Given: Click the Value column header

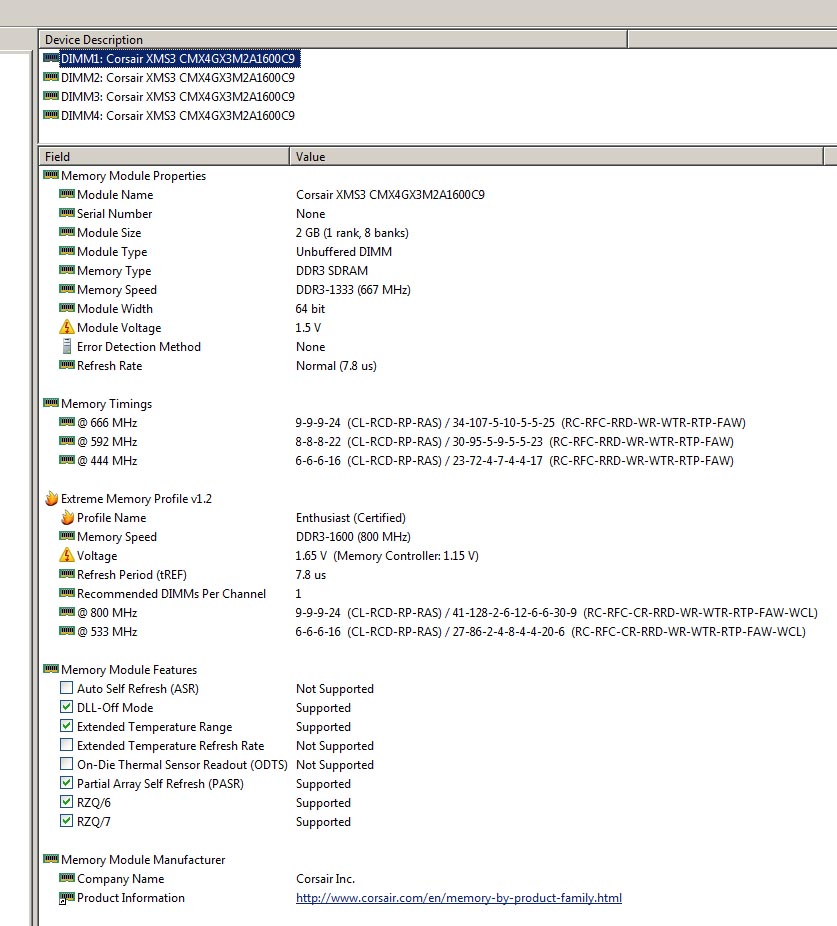Looking at the screenshot, I should click(x=556, y=156).
